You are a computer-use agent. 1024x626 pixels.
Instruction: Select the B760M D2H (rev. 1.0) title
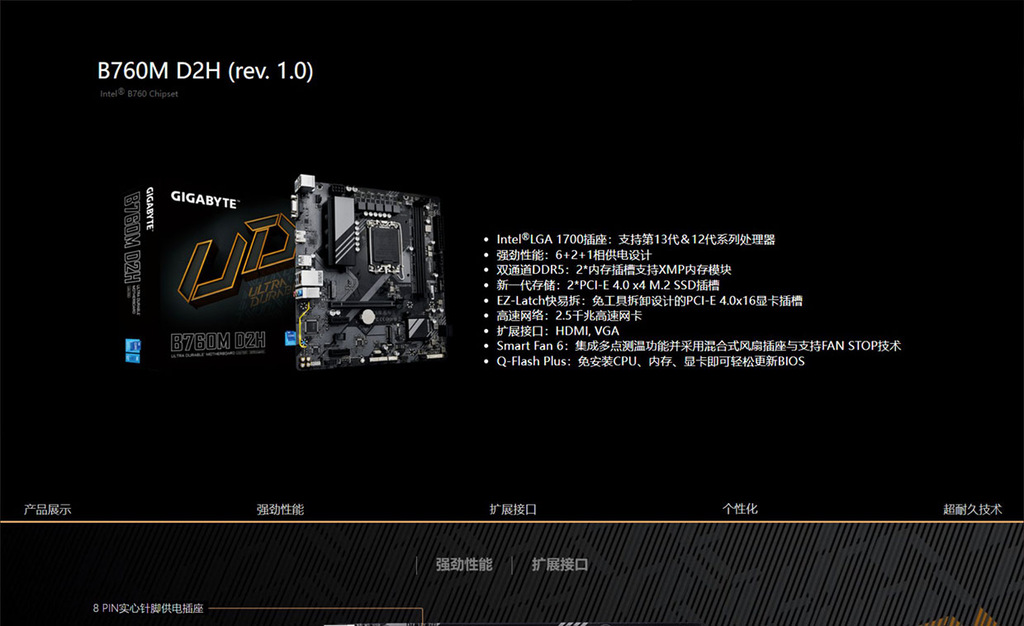205,70
